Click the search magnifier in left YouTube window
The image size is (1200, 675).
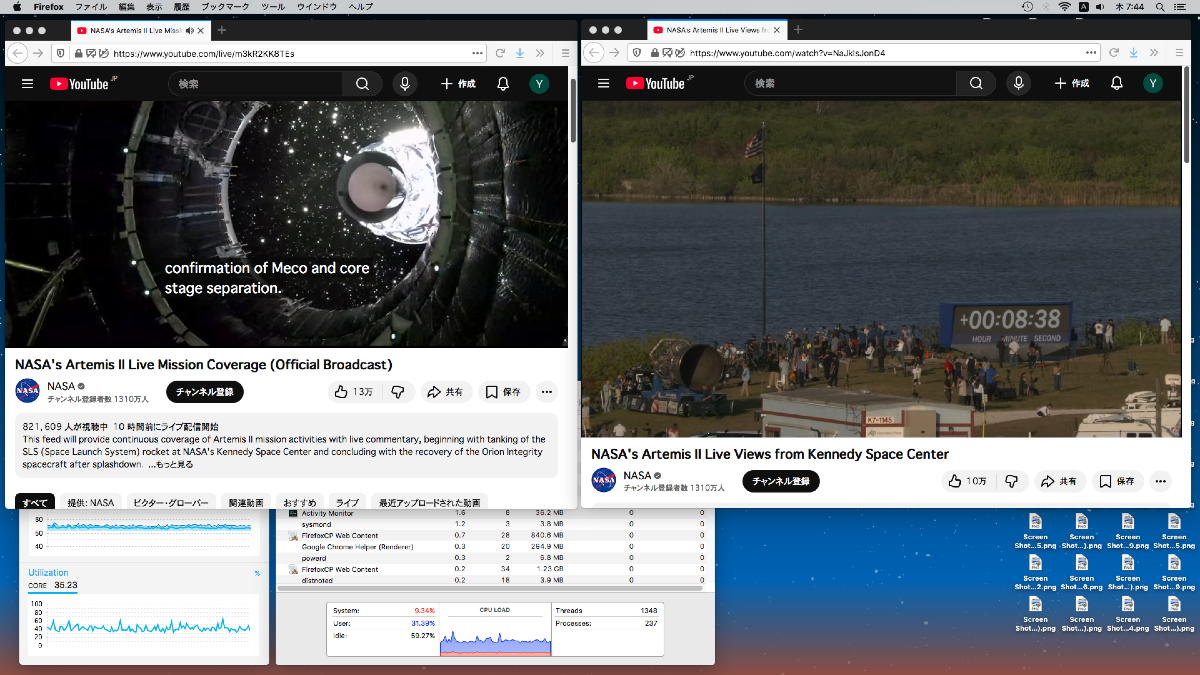click(363, 84)
